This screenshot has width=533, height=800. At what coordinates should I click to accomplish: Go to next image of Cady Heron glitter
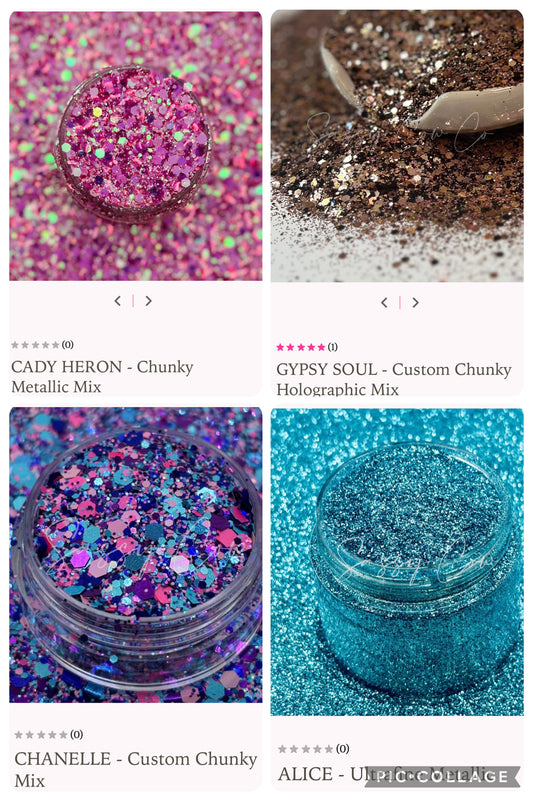[148, 301]
